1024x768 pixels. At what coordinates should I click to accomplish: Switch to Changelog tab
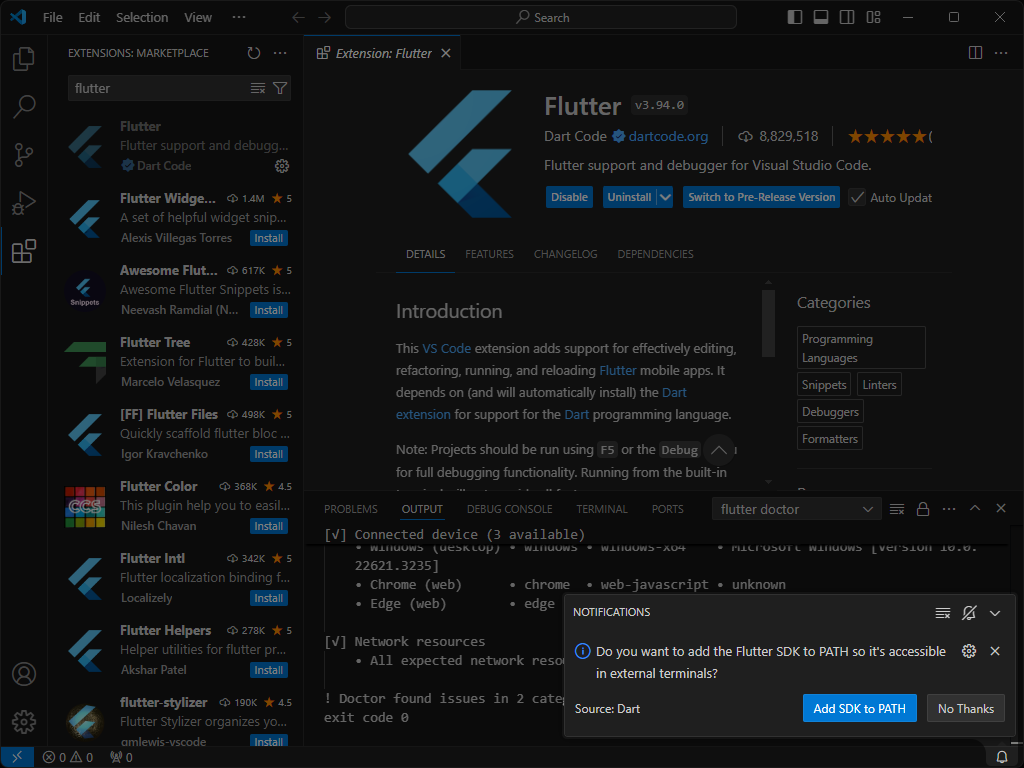[x=566, y=254]
